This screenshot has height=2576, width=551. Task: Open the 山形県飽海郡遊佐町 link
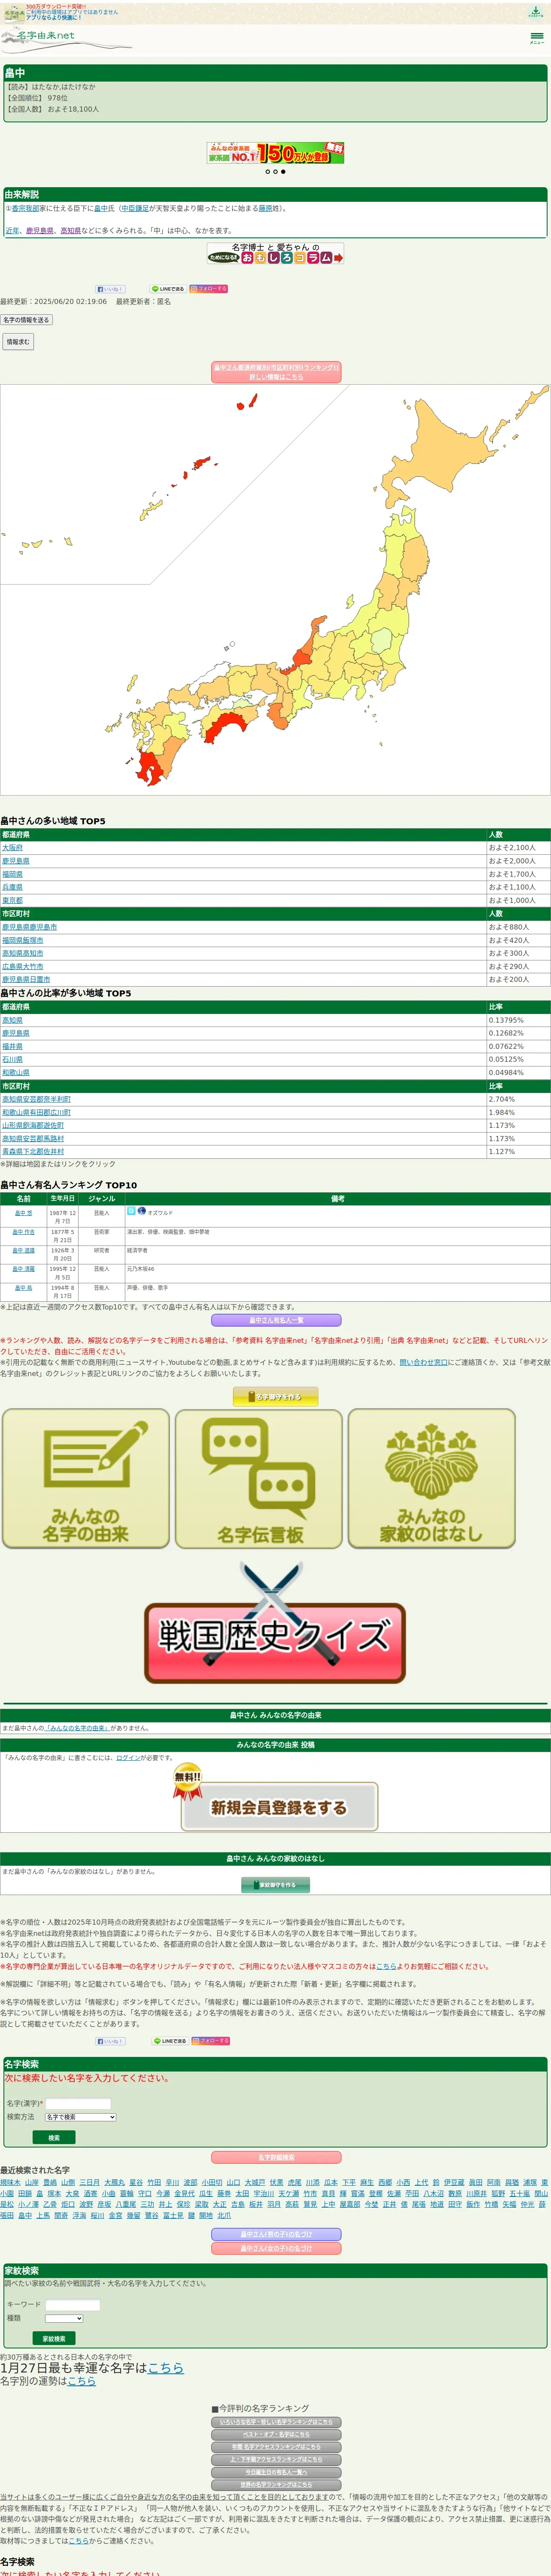pyautogui.click(x=33, y=1125)
